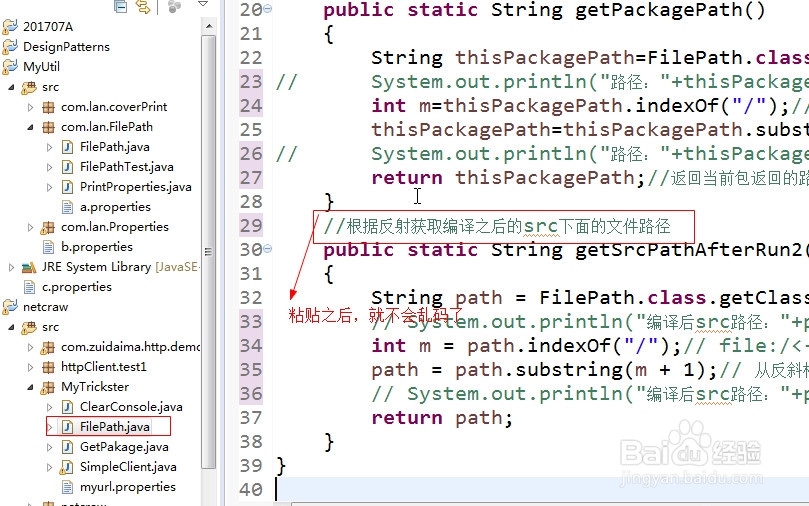Click the httpClient.test1 package icon
809x506 pixels.
coord(48,367)
